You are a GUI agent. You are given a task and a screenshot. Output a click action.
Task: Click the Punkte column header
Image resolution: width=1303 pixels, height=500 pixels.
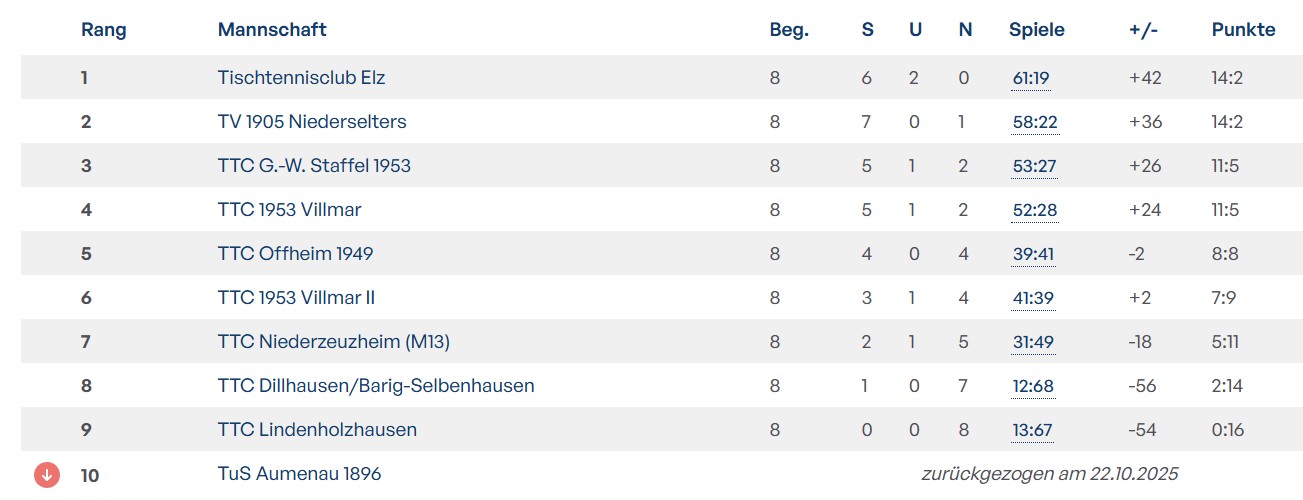1243,30
